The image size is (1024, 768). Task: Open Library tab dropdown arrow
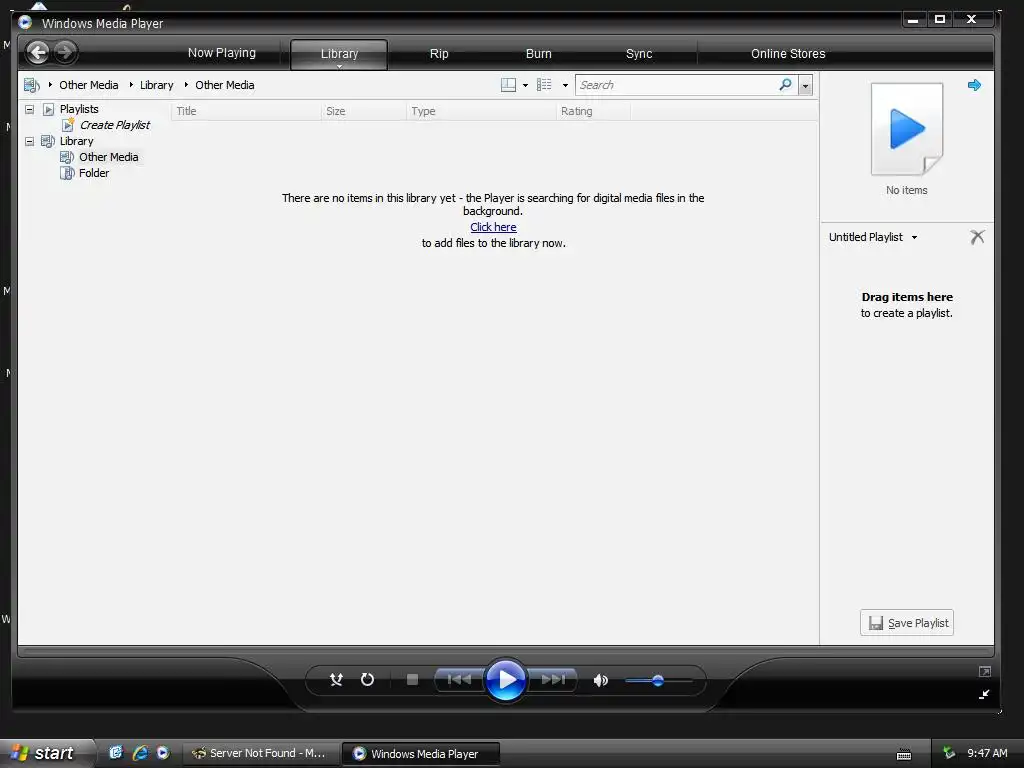click(339, 66)
